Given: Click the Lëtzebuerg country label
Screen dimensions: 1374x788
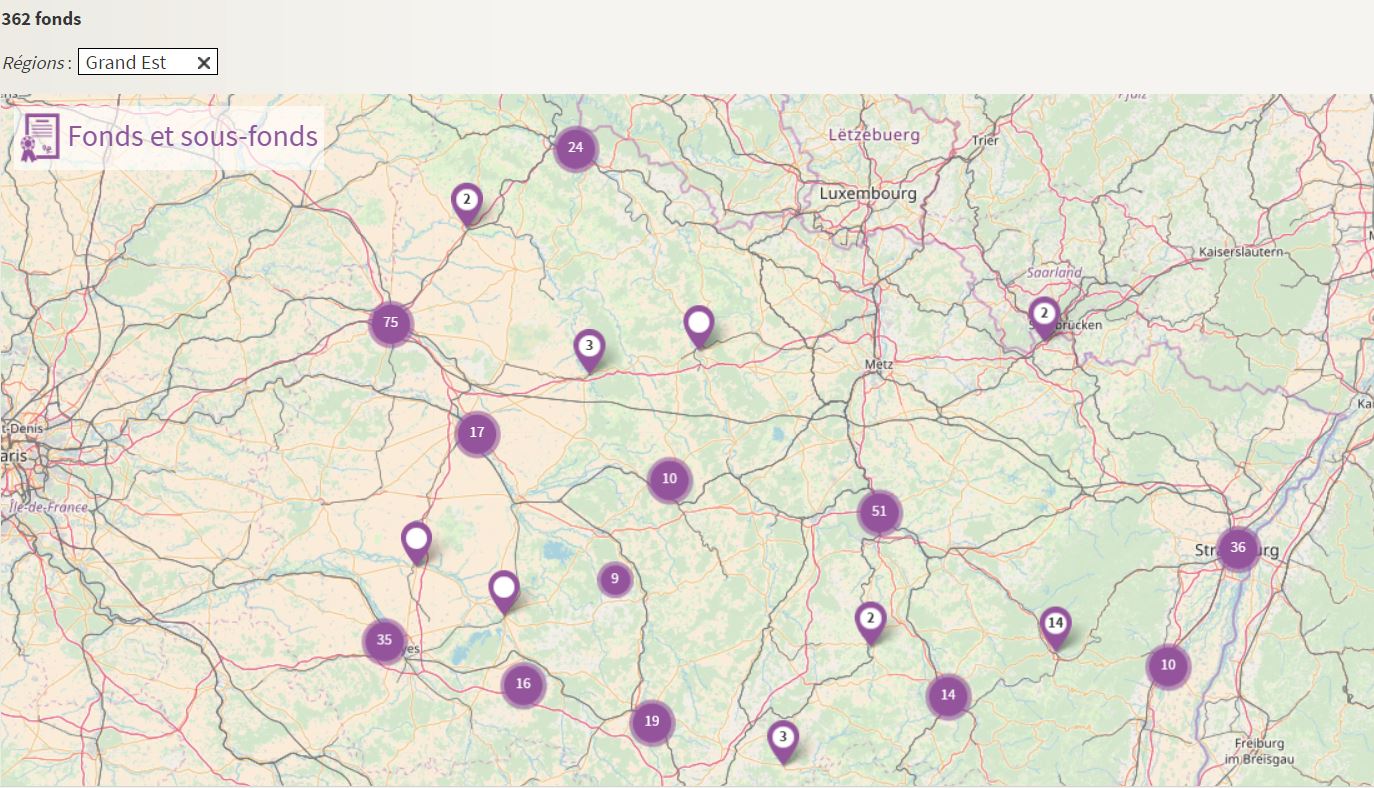Looking at the screenshot, I should pos(874,134).
